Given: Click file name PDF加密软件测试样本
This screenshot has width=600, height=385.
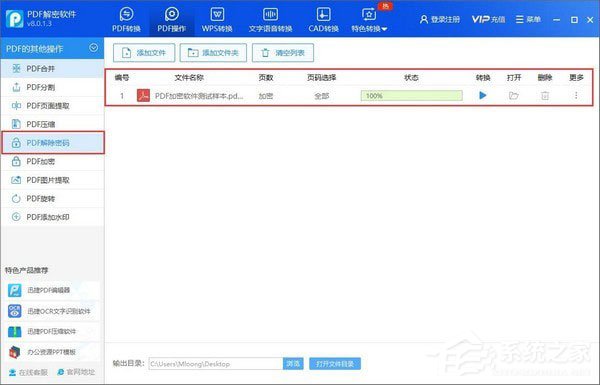Looking at the screenshot, I should 199,96.
